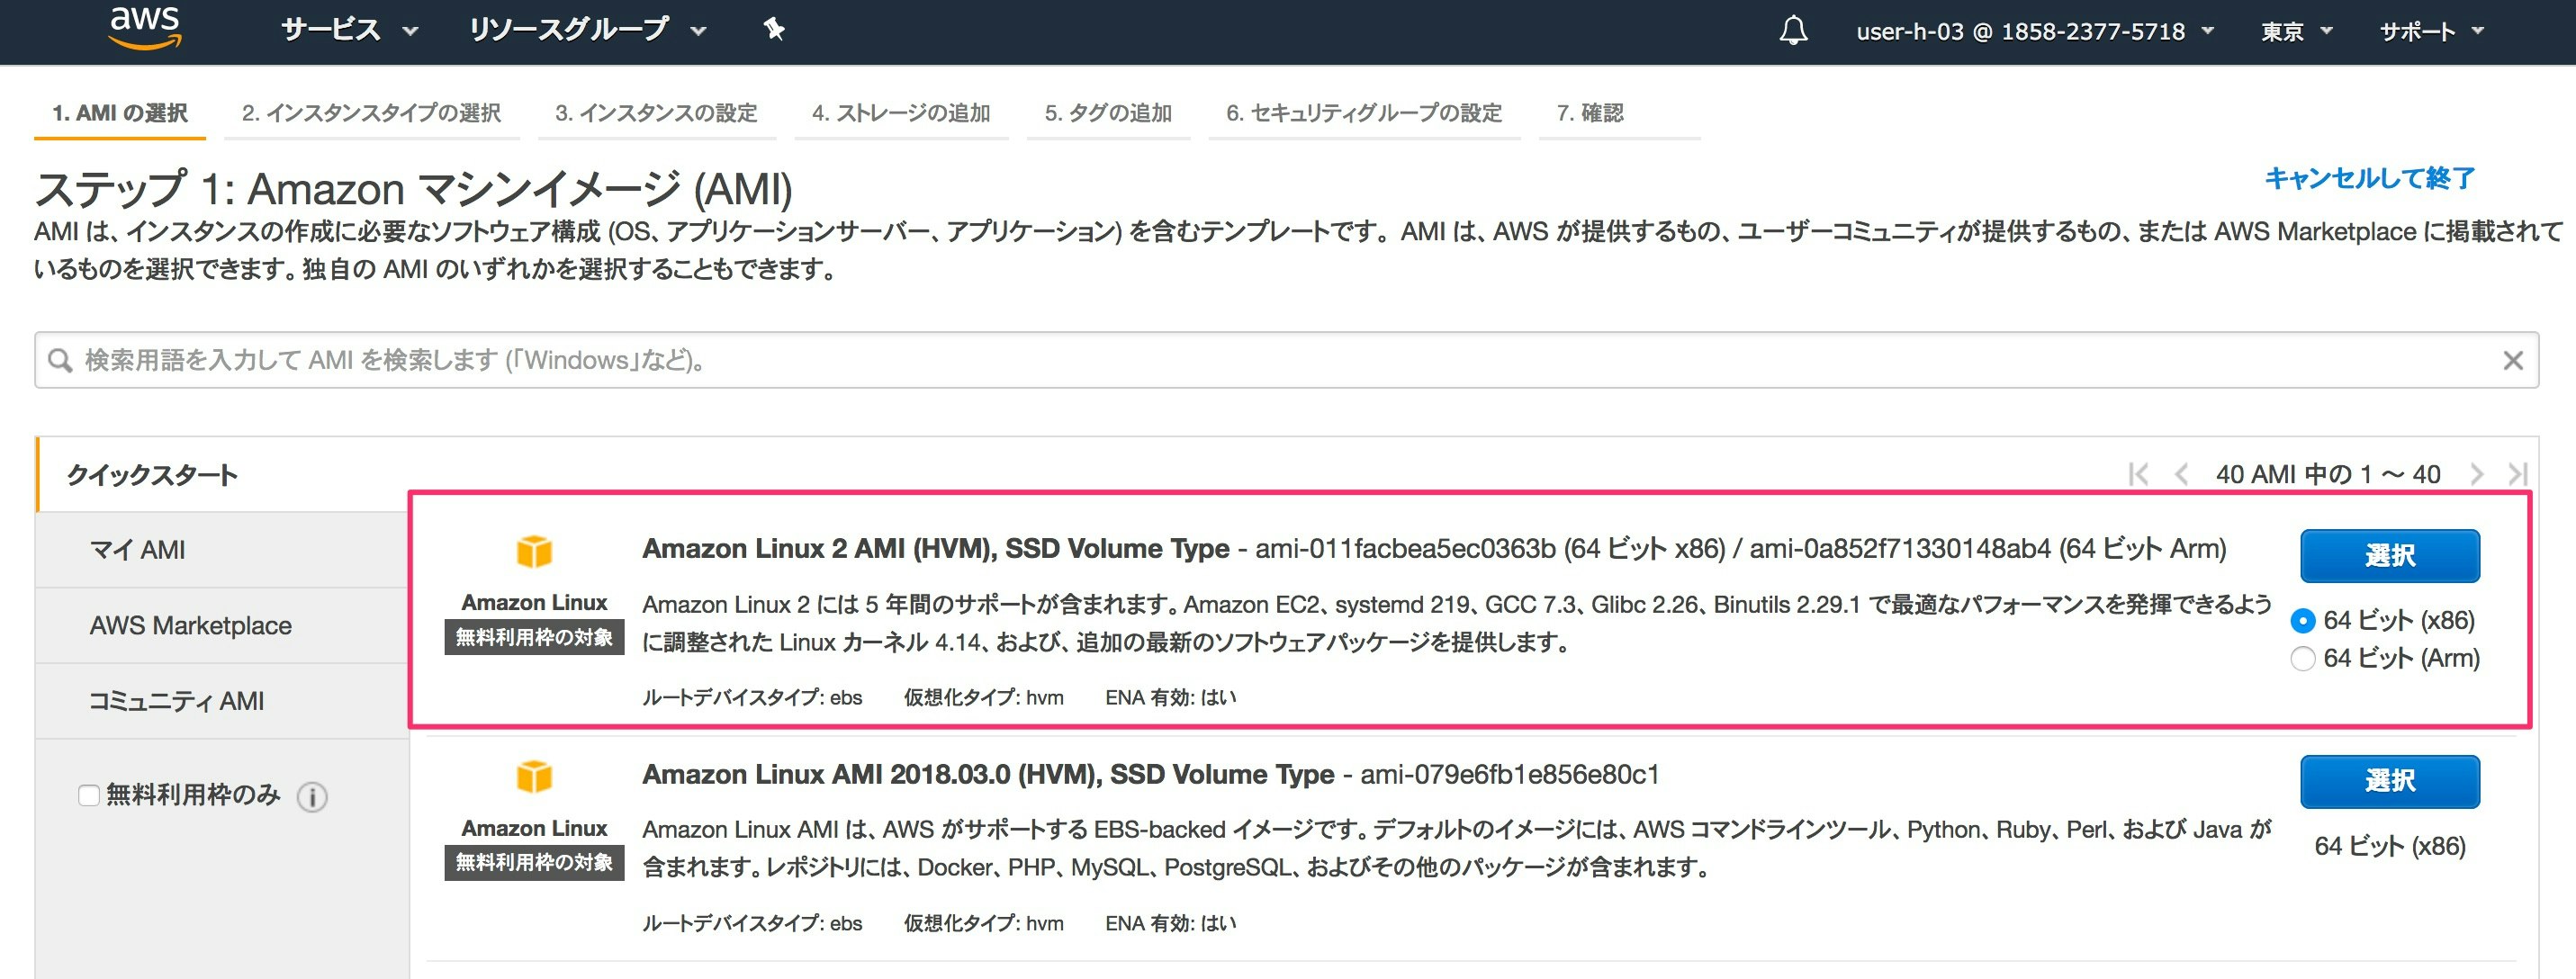Select the 64 ビット (Arm) radio button
The image size is (2576, 979).
(x=2302, y=659)
